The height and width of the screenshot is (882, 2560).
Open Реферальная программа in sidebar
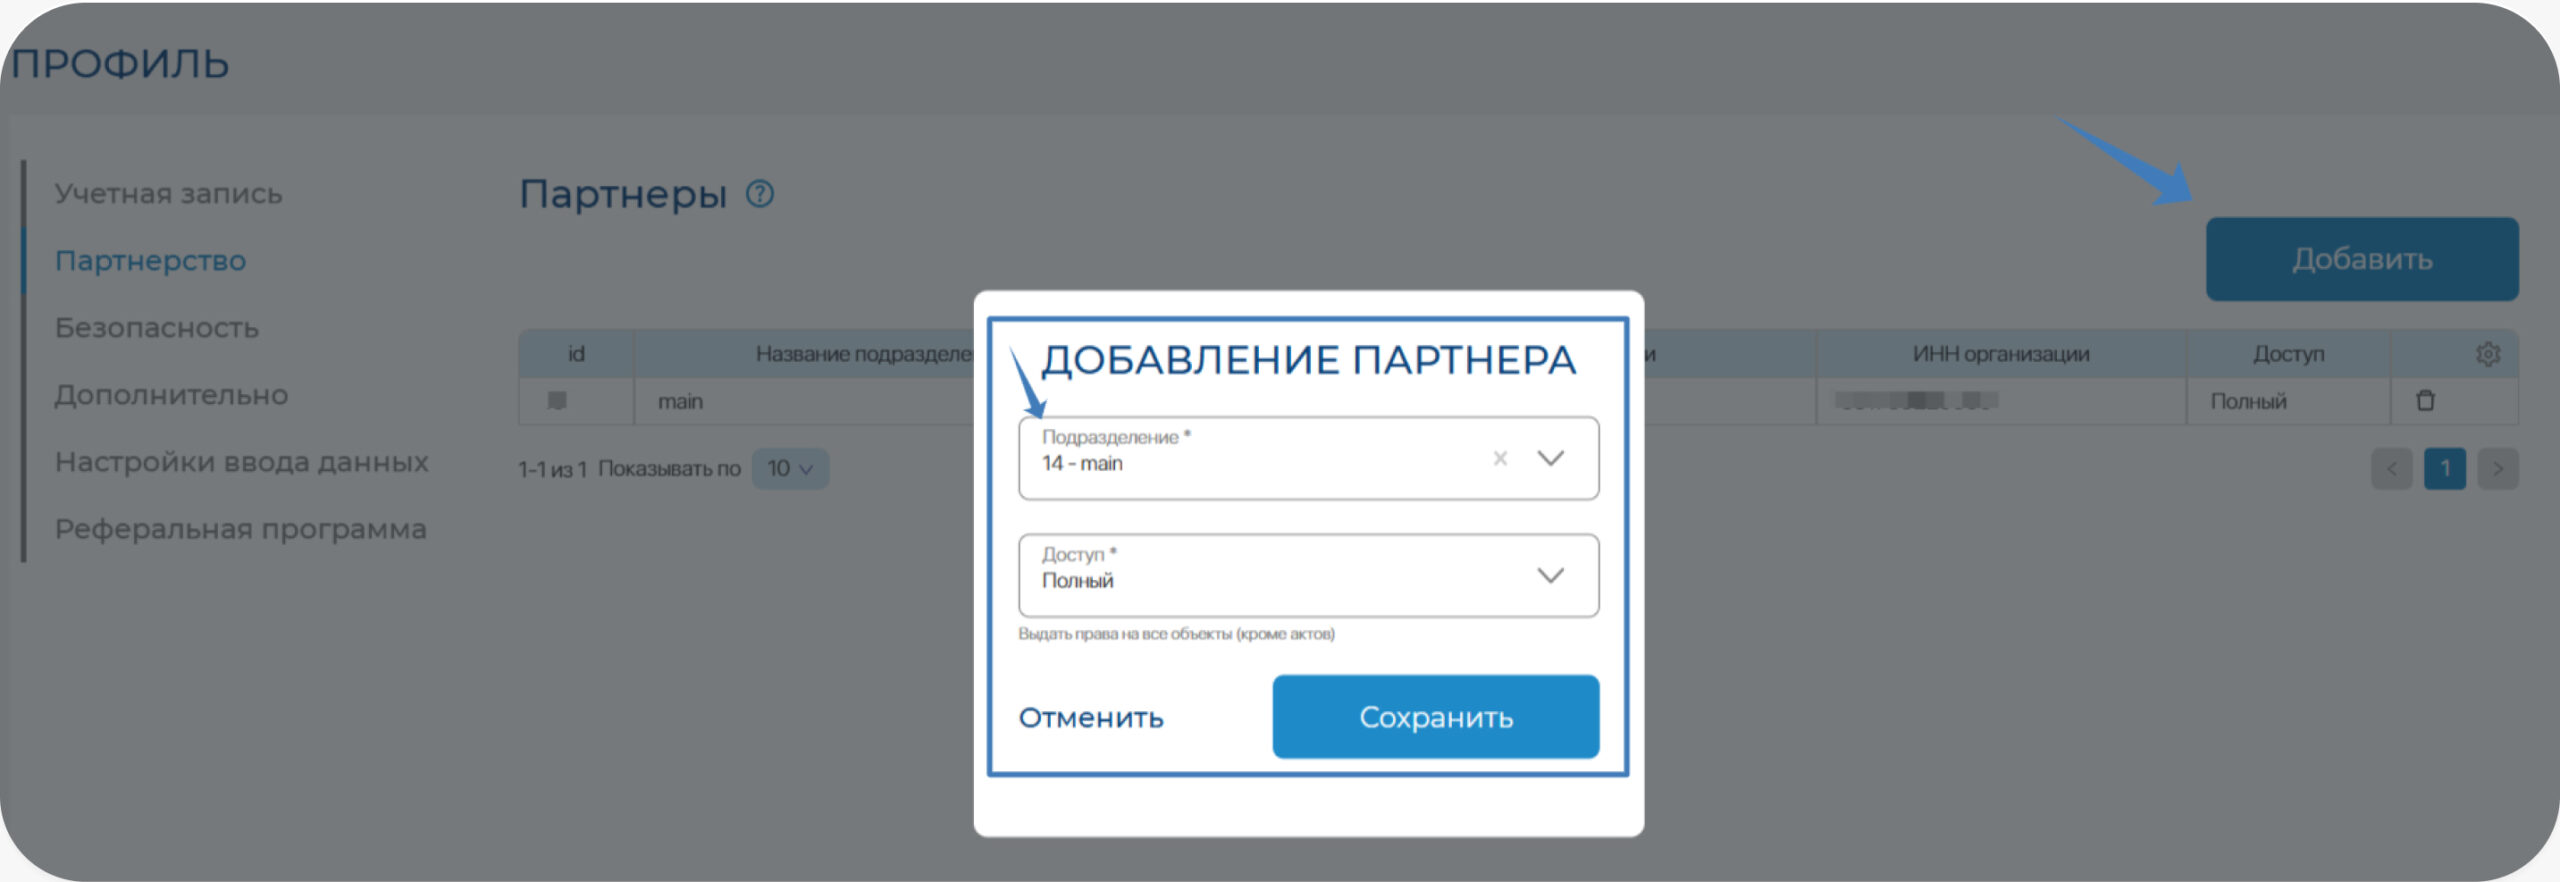pos(240,529)
